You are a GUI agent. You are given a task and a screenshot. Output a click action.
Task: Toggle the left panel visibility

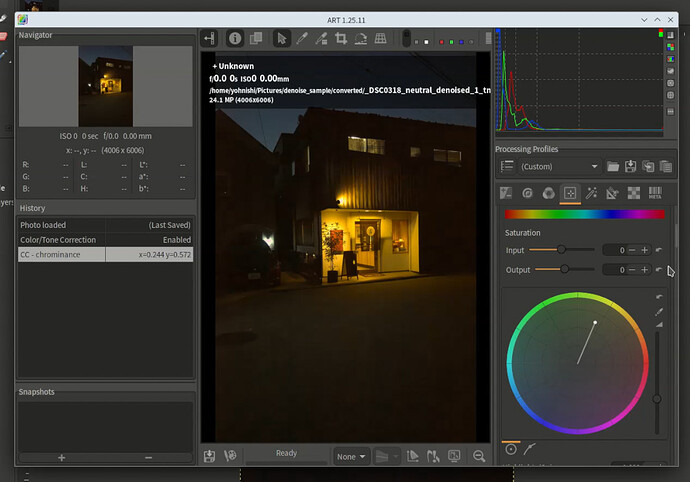[210, 39]
